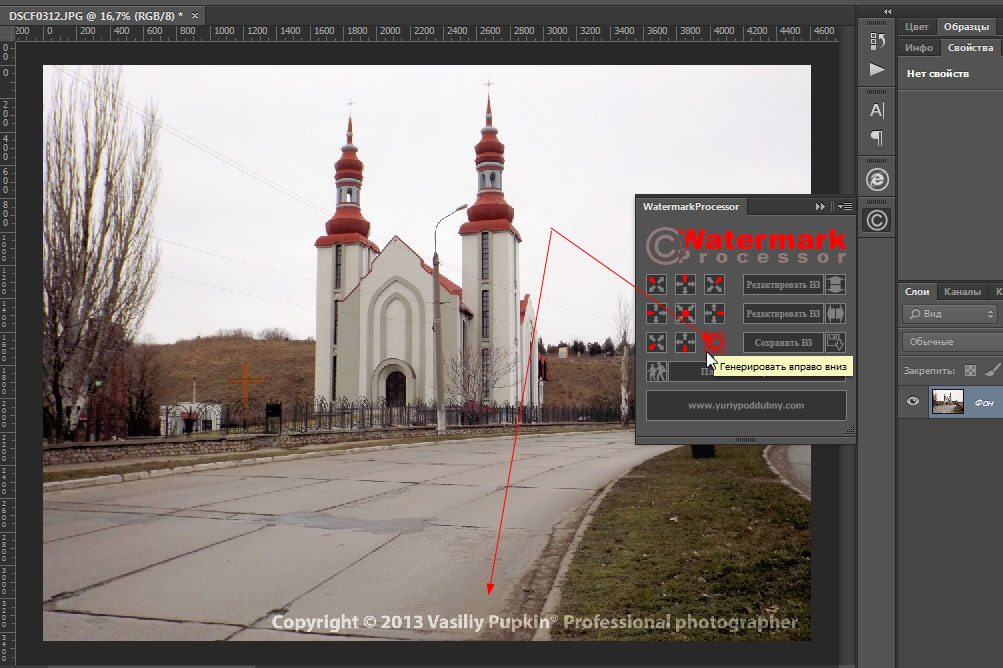Switch to the Цвет tab
Screen dimensions: 1003x668
tap(917, 27)
